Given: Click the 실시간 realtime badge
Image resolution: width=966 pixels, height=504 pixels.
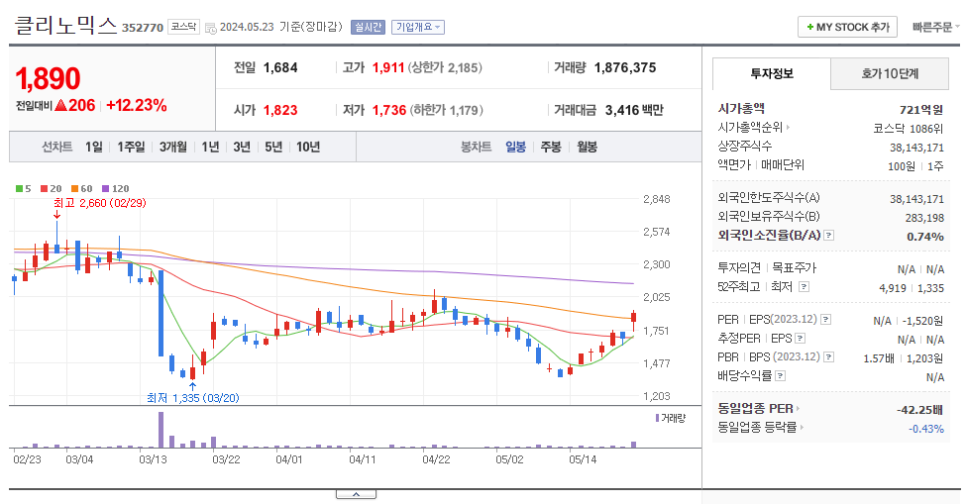Looking at the screenshot, I should [x=368, y=27].
